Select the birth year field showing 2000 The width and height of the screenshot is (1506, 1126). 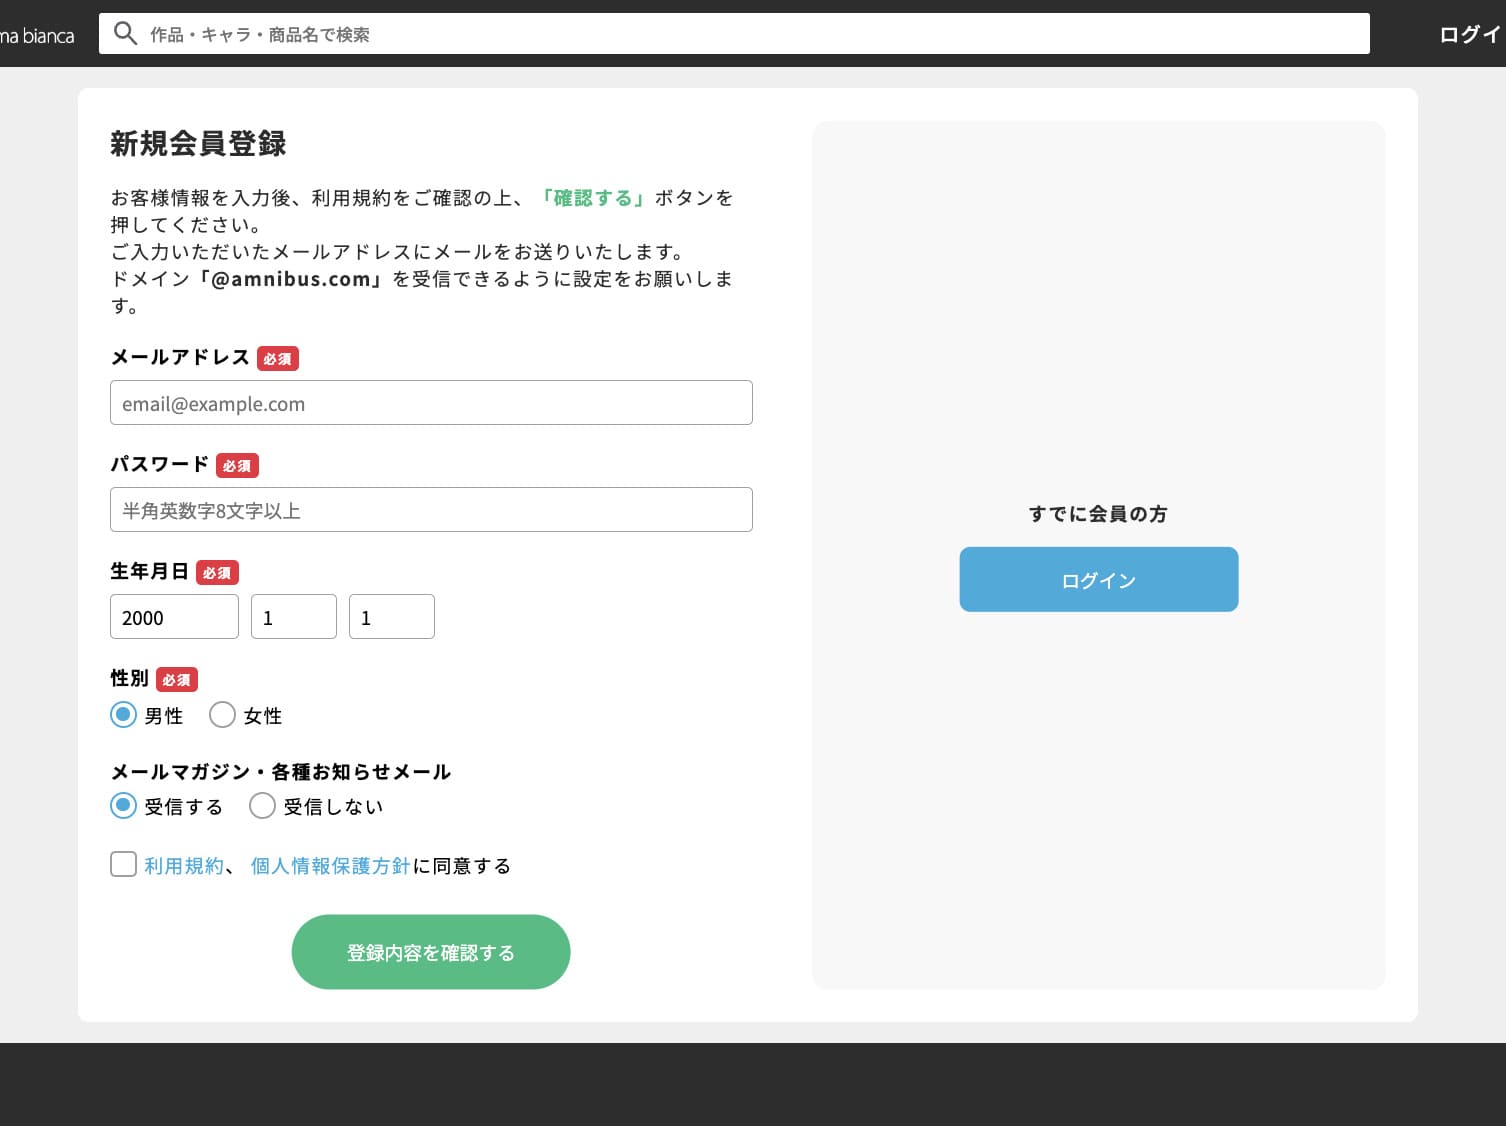(x=173, y=616)
